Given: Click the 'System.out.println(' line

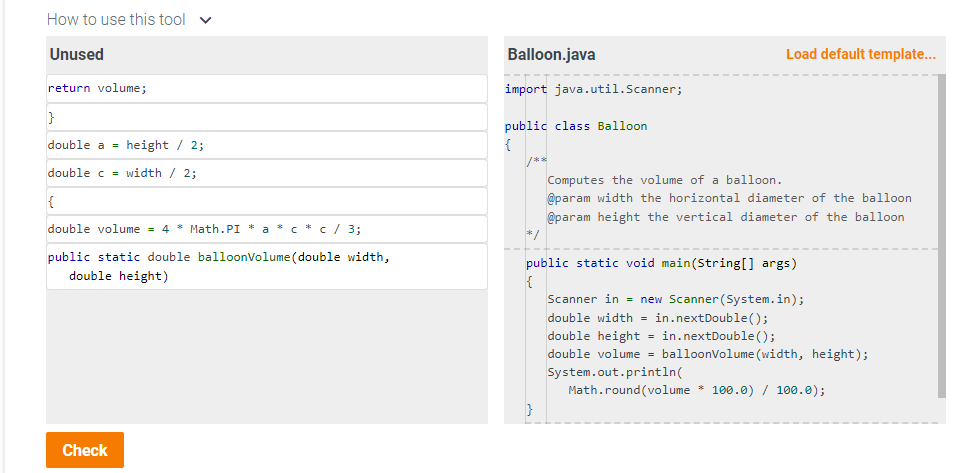Looking at the screenshot, I should [x=614, y=372].
